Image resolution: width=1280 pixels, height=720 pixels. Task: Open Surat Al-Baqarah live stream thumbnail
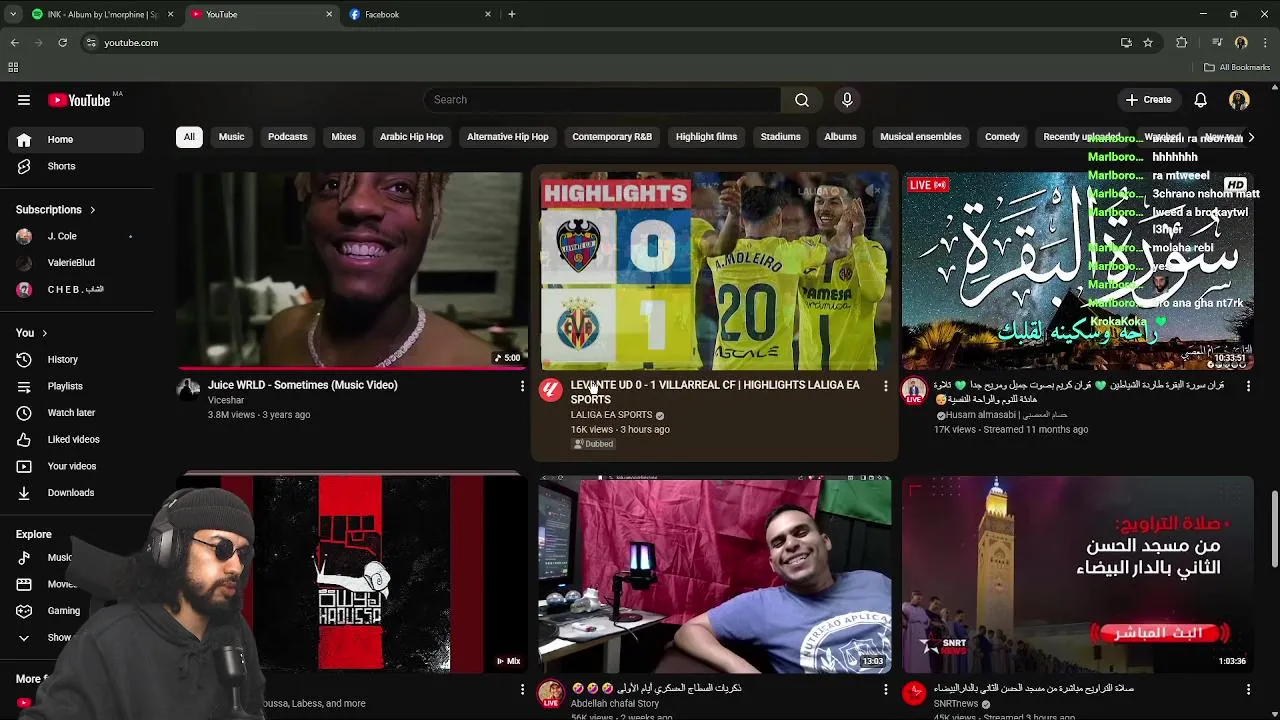1077,270
